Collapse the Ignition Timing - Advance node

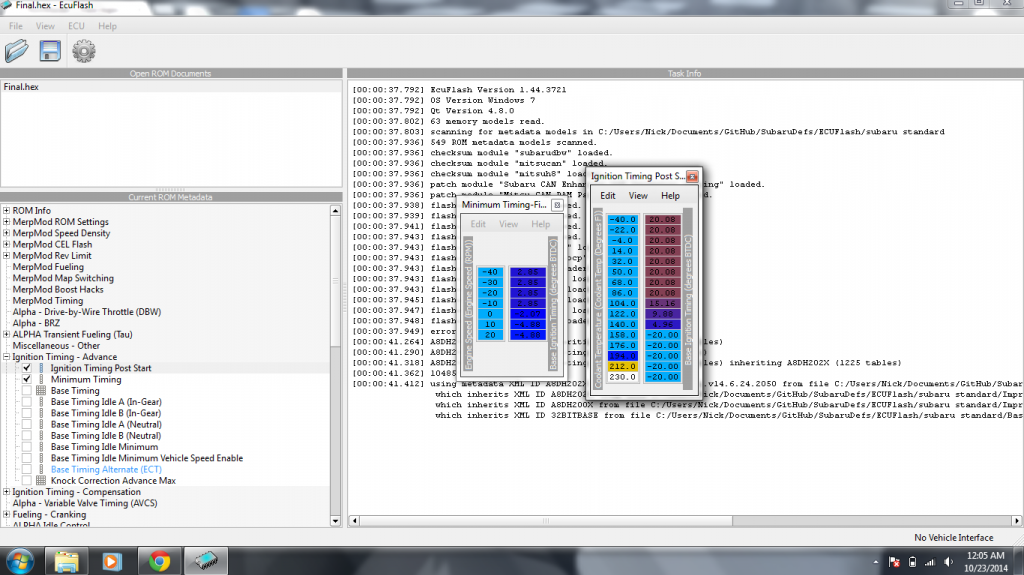tap(6, 357)
